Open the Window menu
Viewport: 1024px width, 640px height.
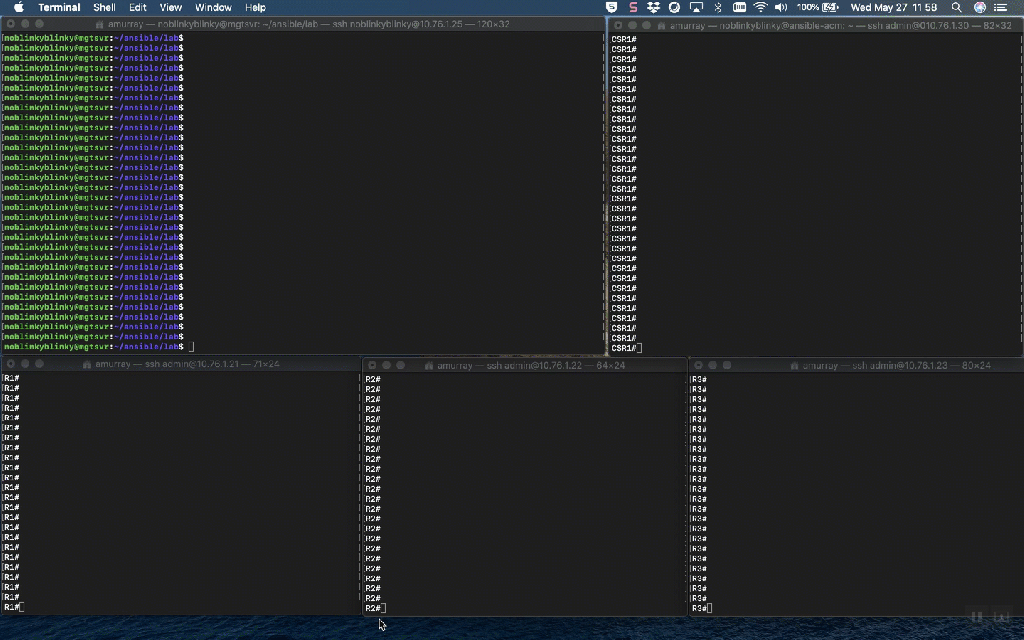click(x=213, y=7)
